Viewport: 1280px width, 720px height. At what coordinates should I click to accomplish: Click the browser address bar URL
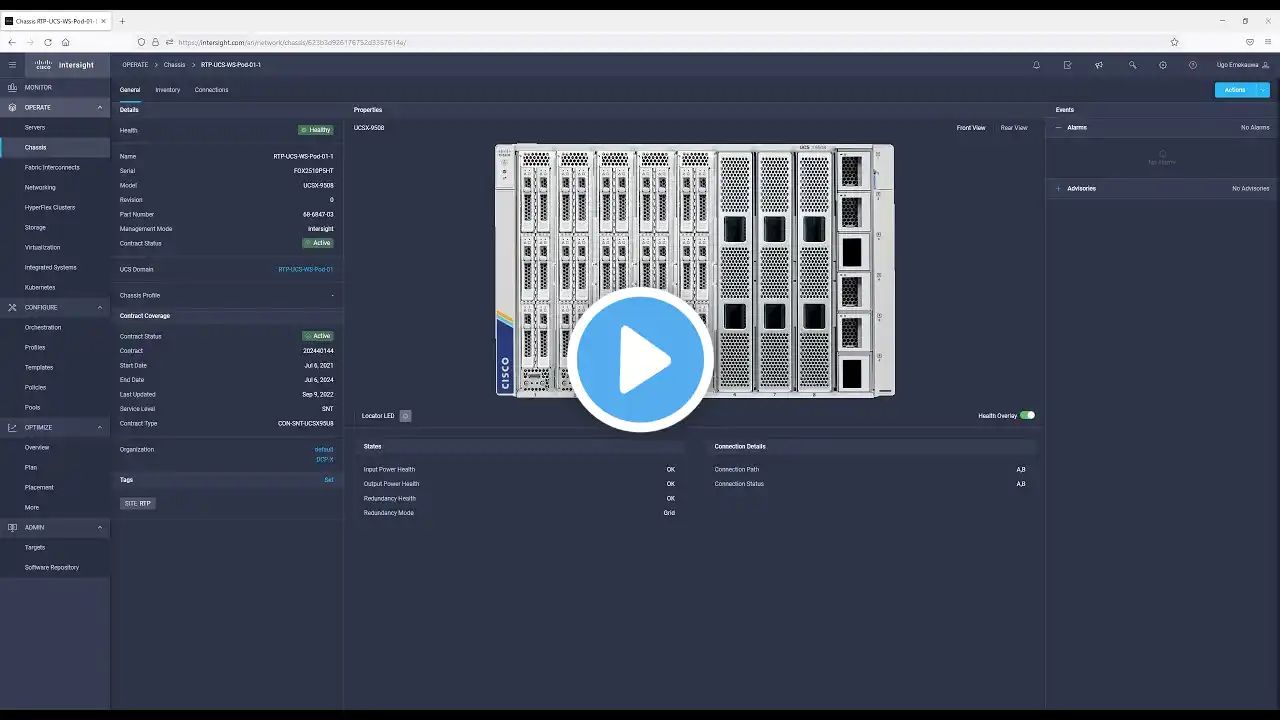292,42
